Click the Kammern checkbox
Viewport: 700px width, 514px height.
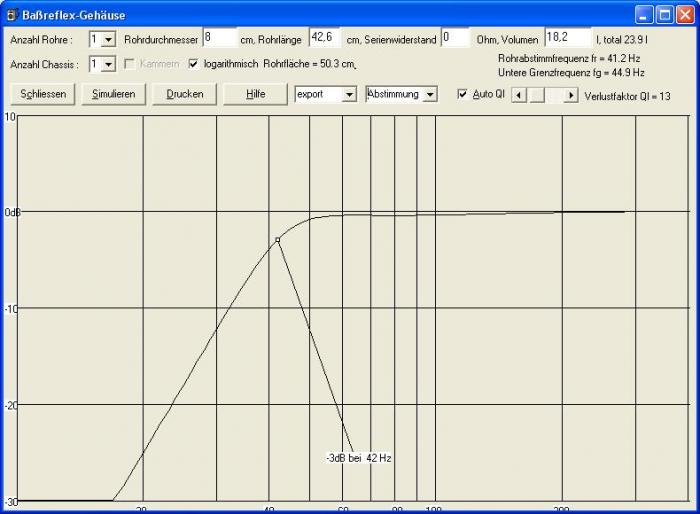[129, 64]
